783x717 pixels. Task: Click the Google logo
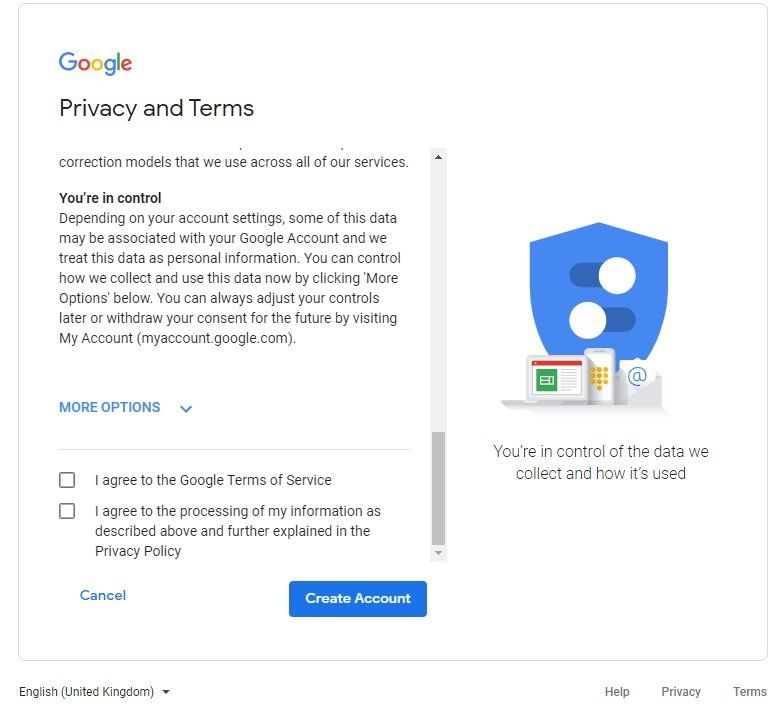tap(95, 63)
